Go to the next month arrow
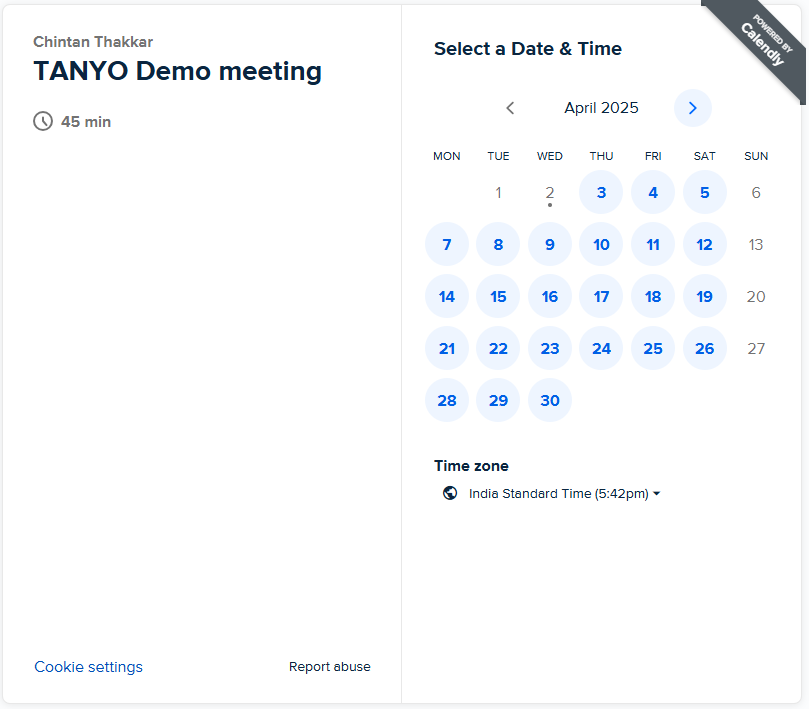 coord(692,108)
